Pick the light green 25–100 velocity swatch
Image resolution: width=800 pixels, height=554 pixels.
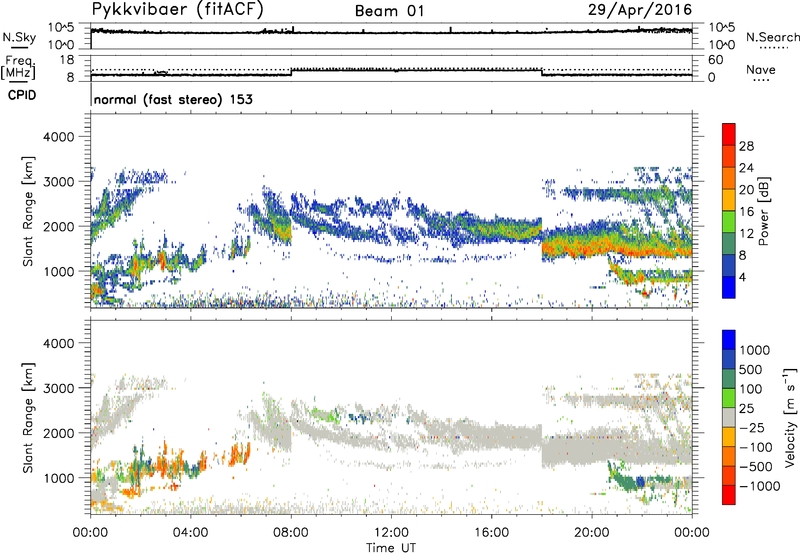coord(729,398)
